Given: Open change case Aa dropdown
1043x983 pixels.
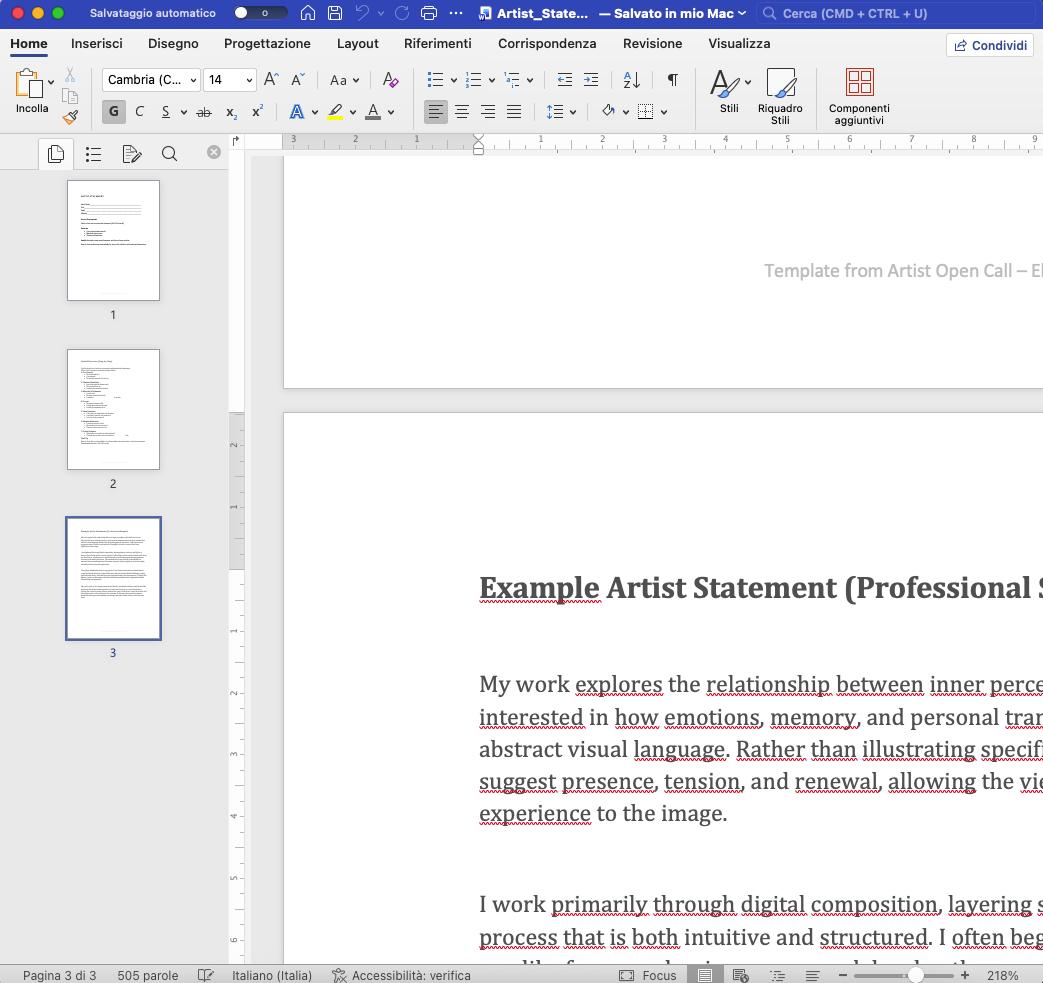Looking at the screenshot, I should tap(345, 80).
